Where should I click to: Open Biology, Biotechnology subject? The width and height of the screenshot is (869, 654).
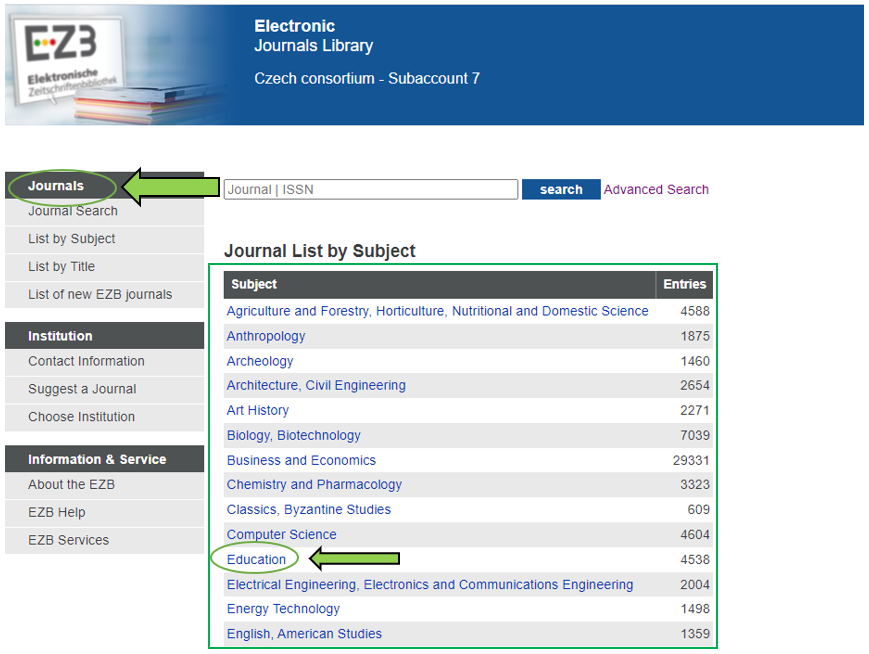294,435
